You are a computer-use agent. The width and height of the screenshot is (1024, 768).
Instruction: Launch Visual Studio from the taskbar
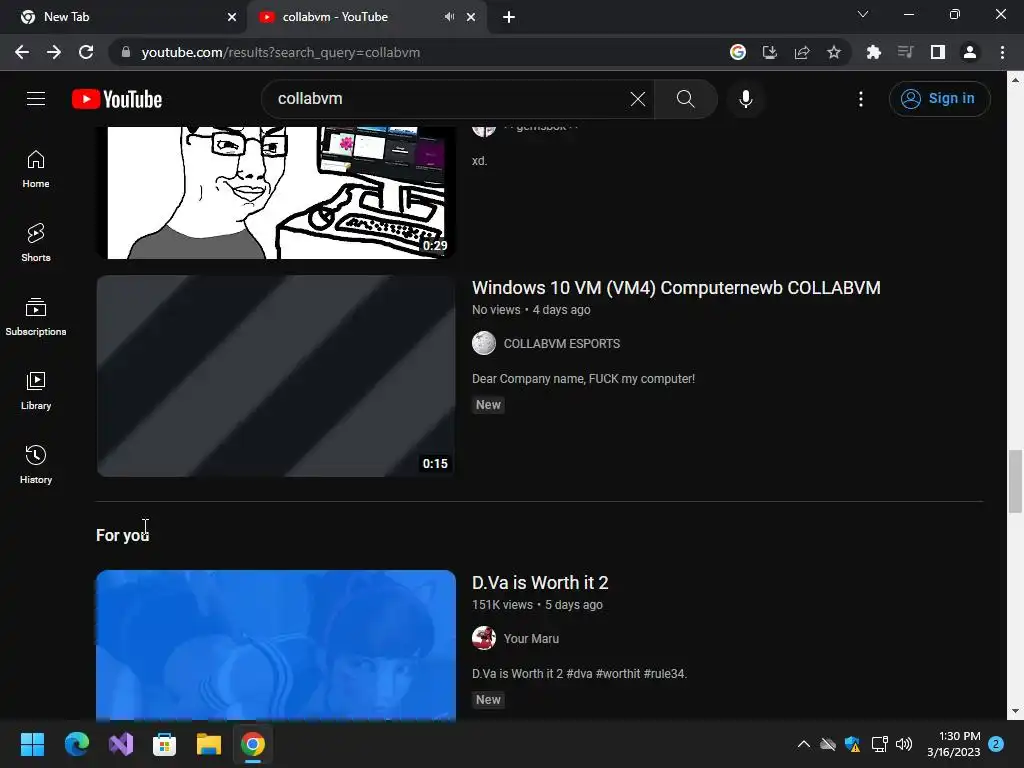coord(121,744)
